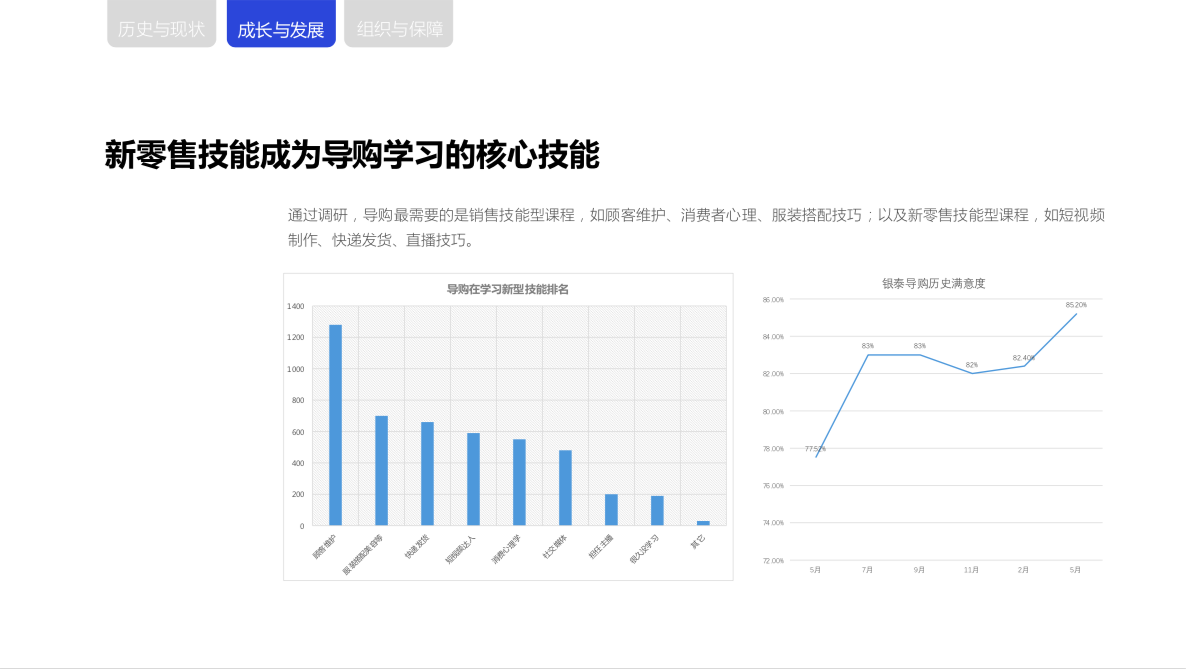1186x669 pixels.
Task: Switch to the 历史与现状 tab
Action: point(161,25)
